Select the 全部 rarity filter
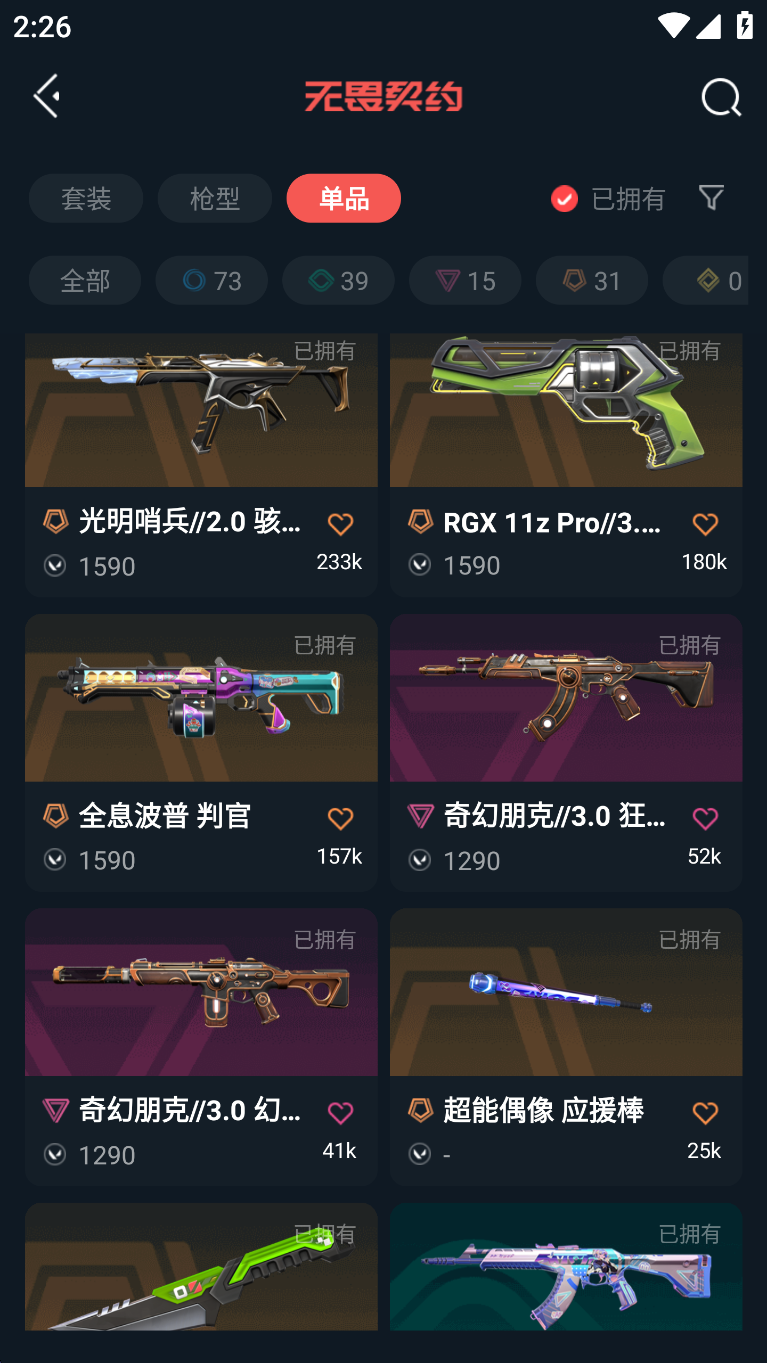The width and height of the screenshot is (767, 1363). click(x=85, y=280)
